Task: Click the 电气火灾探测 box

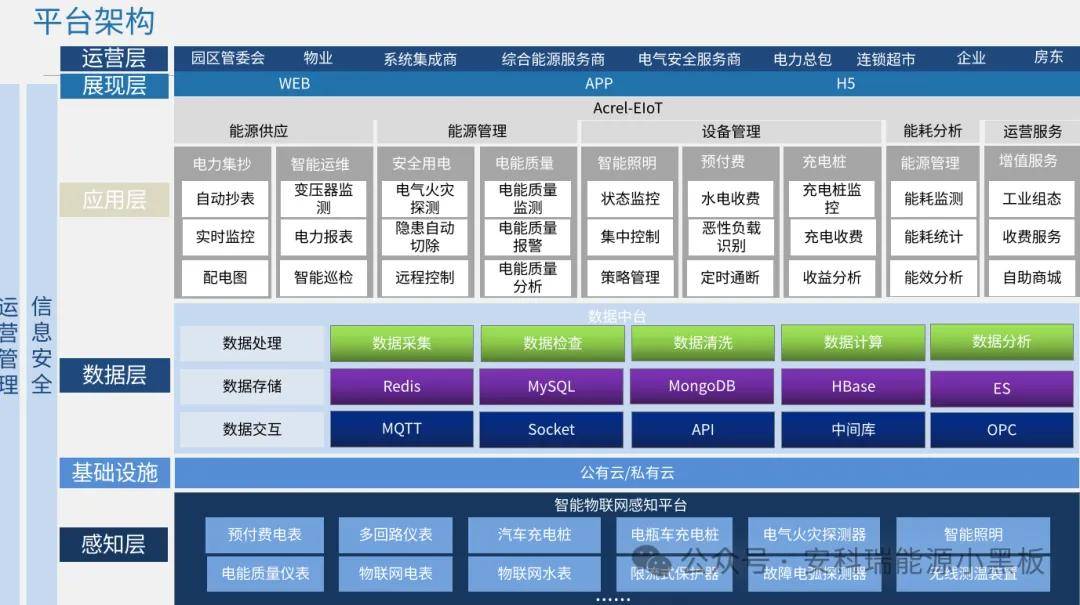Action: pos(425,198)
